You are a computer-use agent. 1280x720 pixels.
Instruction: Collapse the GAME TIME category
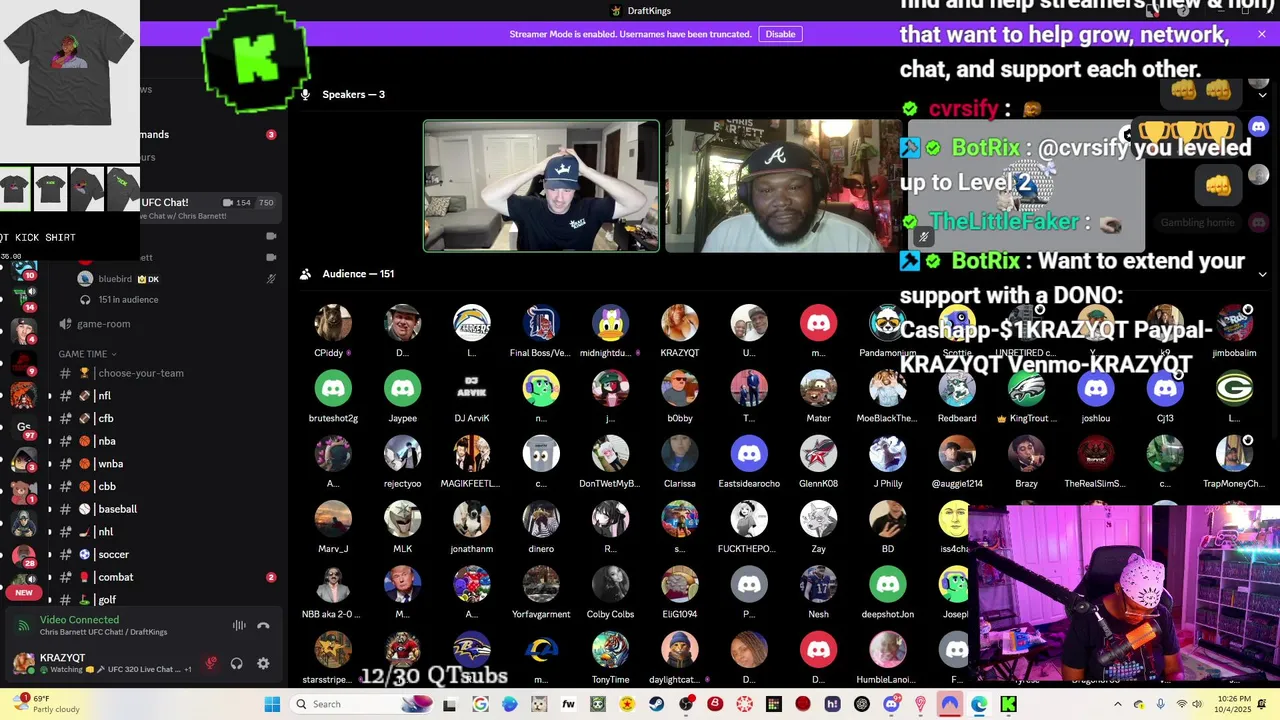pyautogui.click(x=87, y=354)
